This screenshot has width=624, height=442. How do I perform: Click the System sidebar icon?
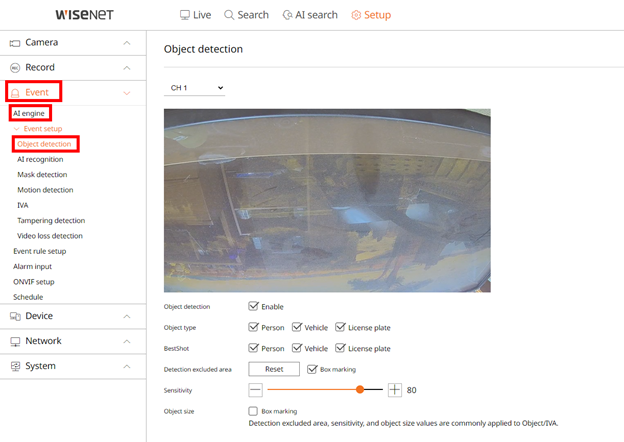pyautogui.click(x=15, y=366)
